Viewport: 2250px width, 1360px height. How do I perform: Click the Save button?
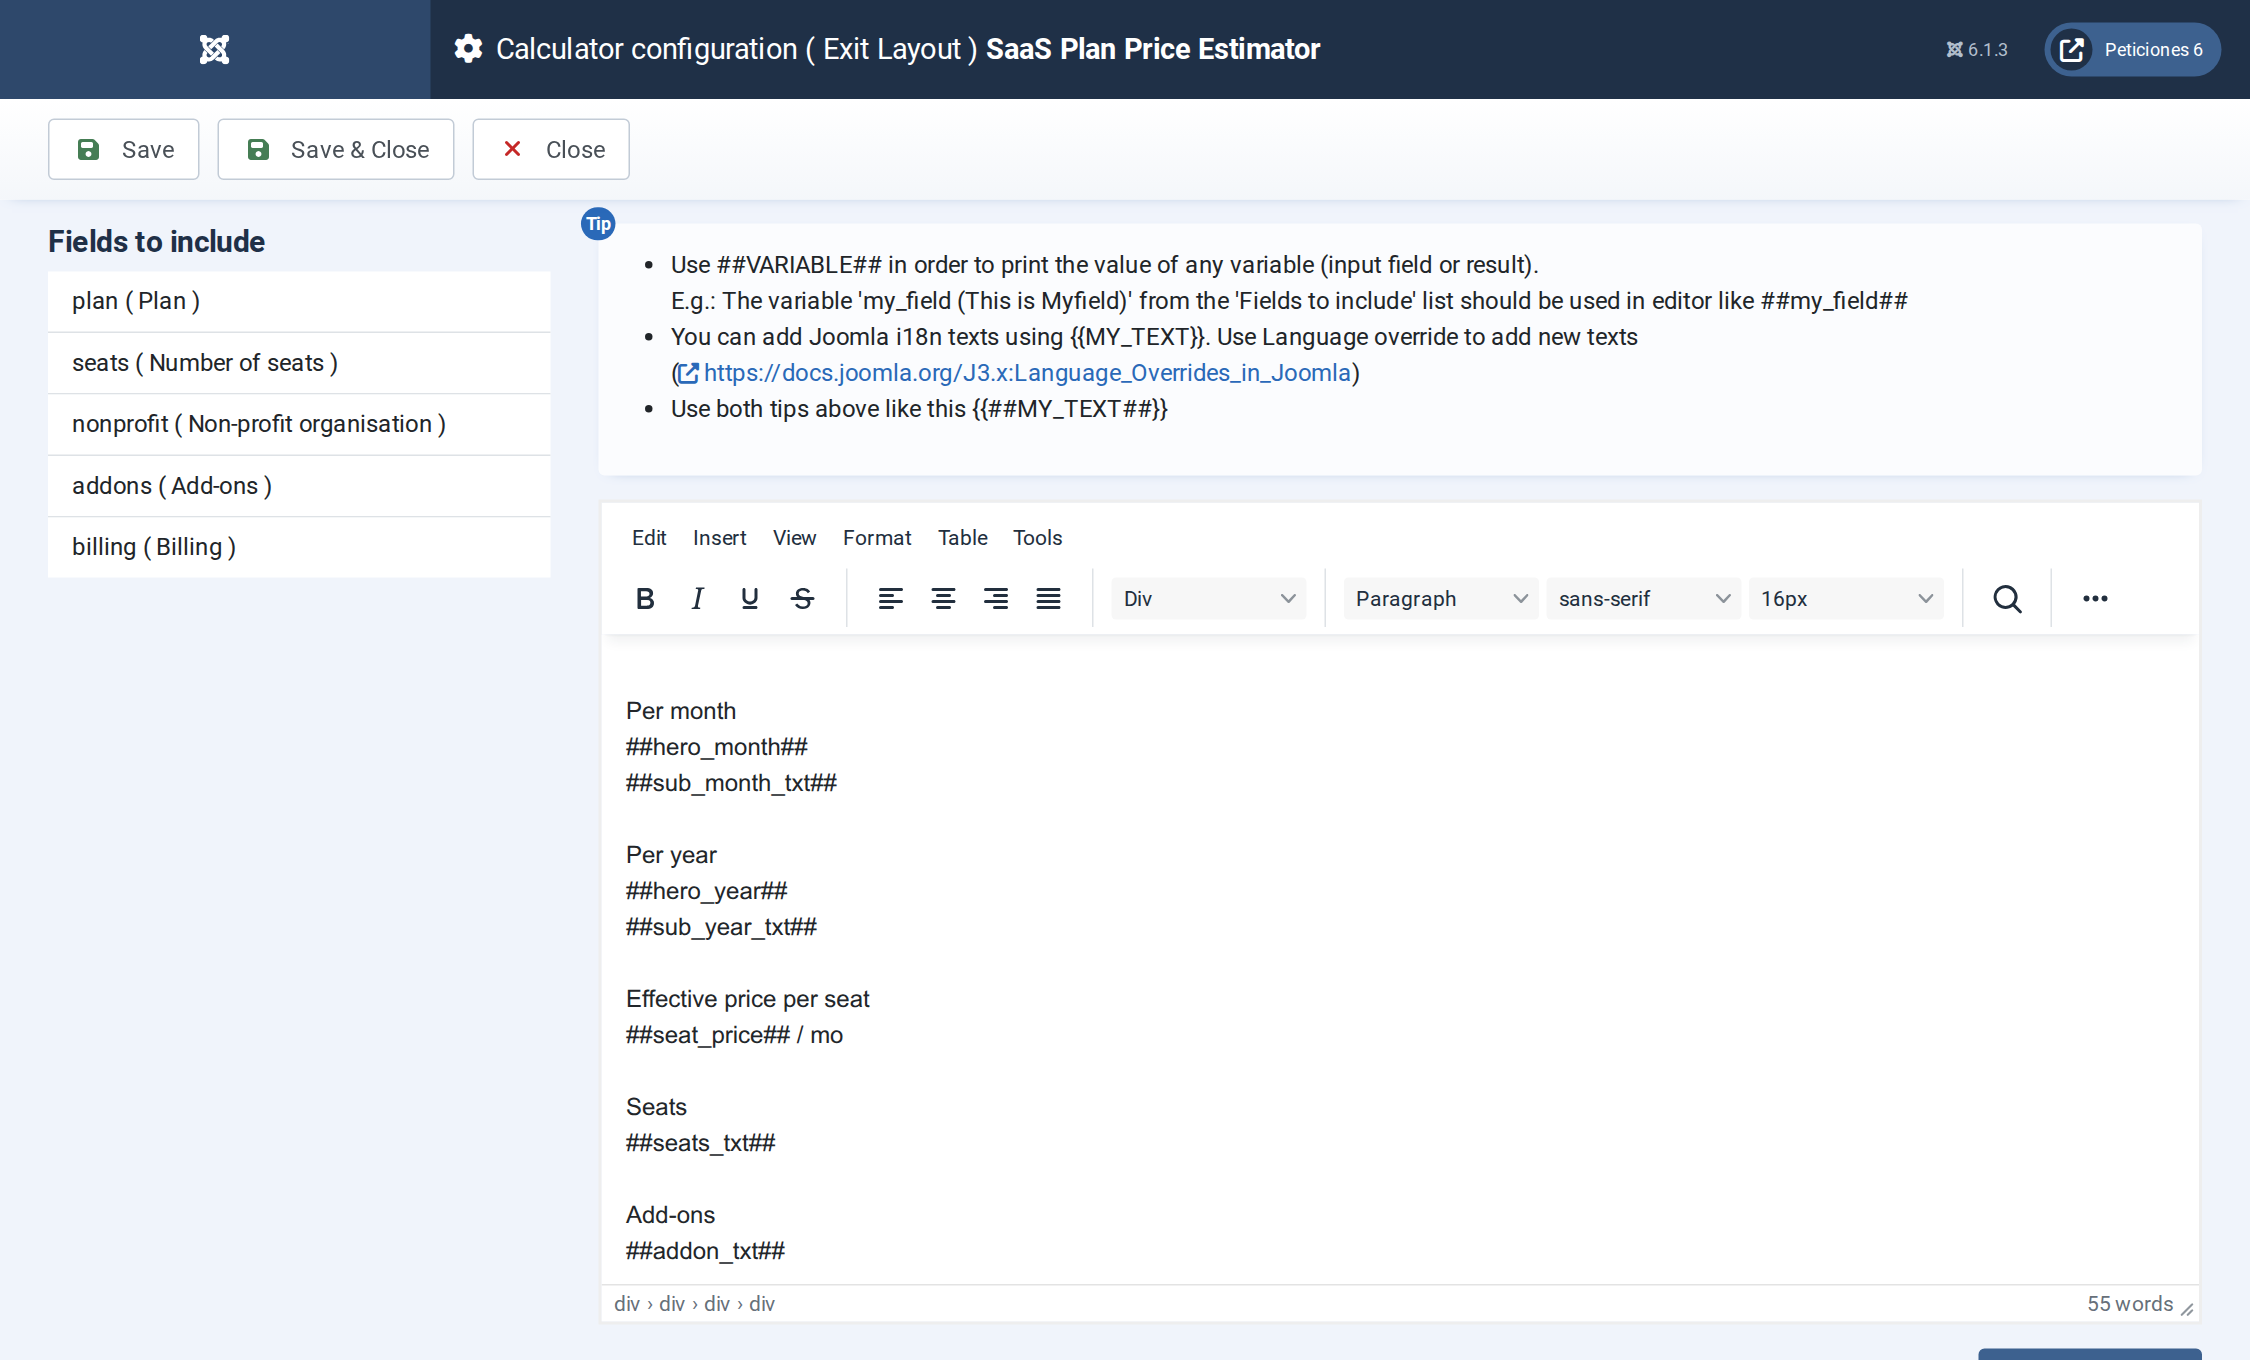click(124, 149)
